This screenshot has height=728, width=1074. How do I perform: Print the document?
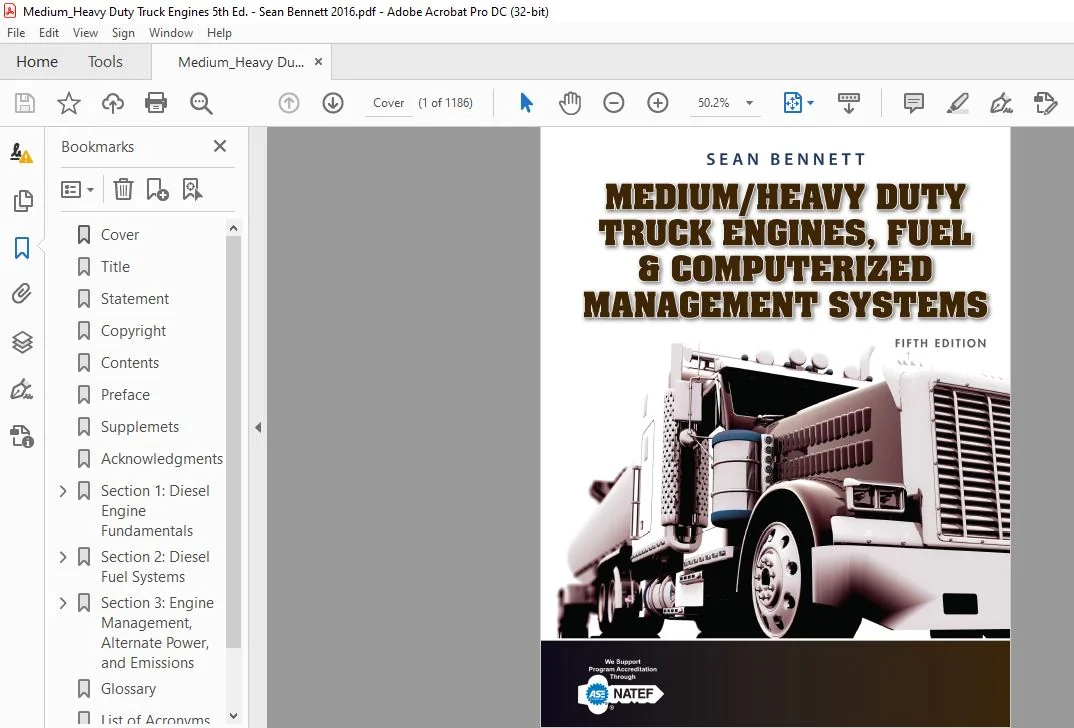156,103
